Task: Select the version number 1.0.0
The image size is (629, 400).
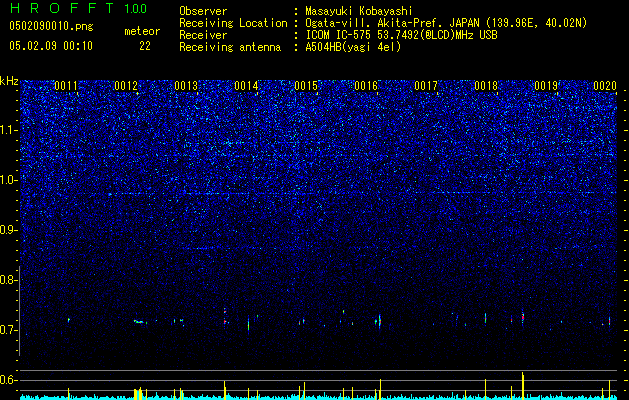Action: [x=135, y=8]
